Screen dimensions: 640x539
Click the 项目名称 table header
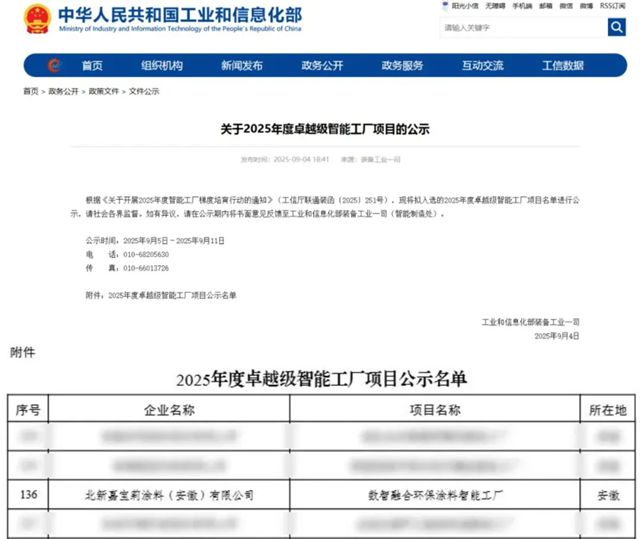pos(435,410)
